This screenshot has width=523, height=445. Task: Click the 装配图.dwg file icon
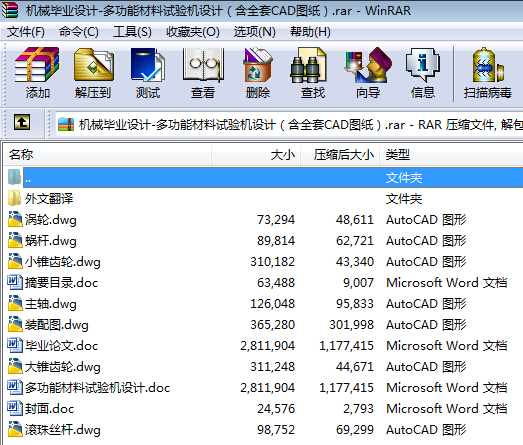coord(15,324)
